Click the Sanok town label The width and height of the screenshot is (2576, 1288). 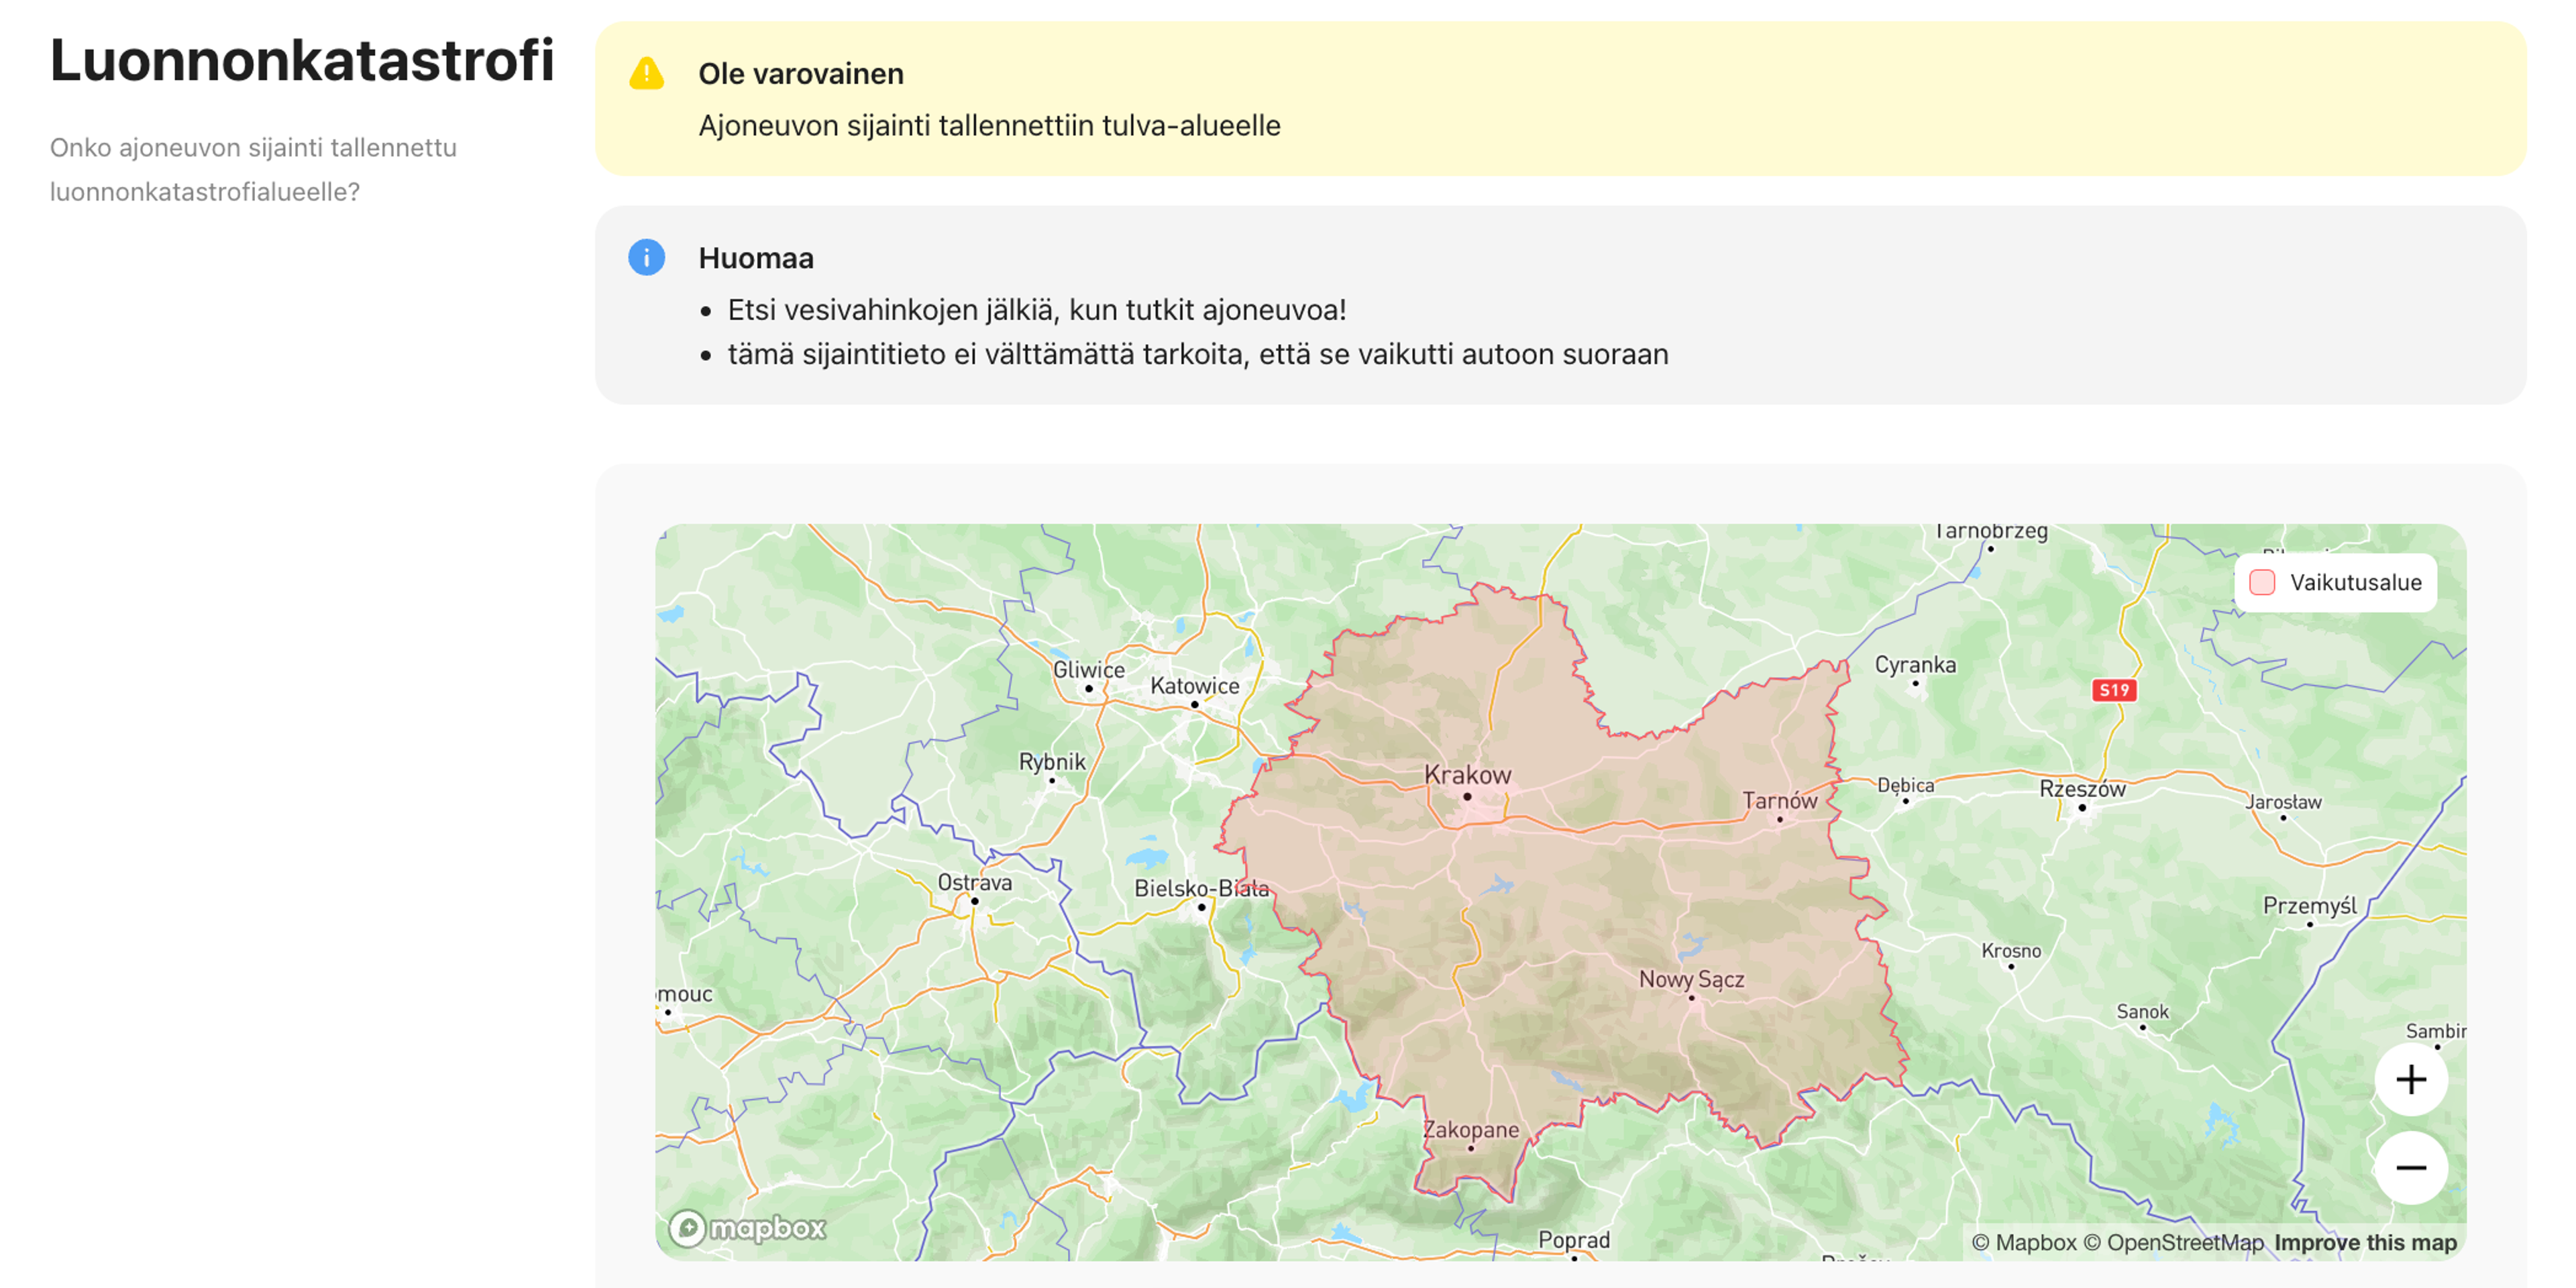pos(2142,1012)
